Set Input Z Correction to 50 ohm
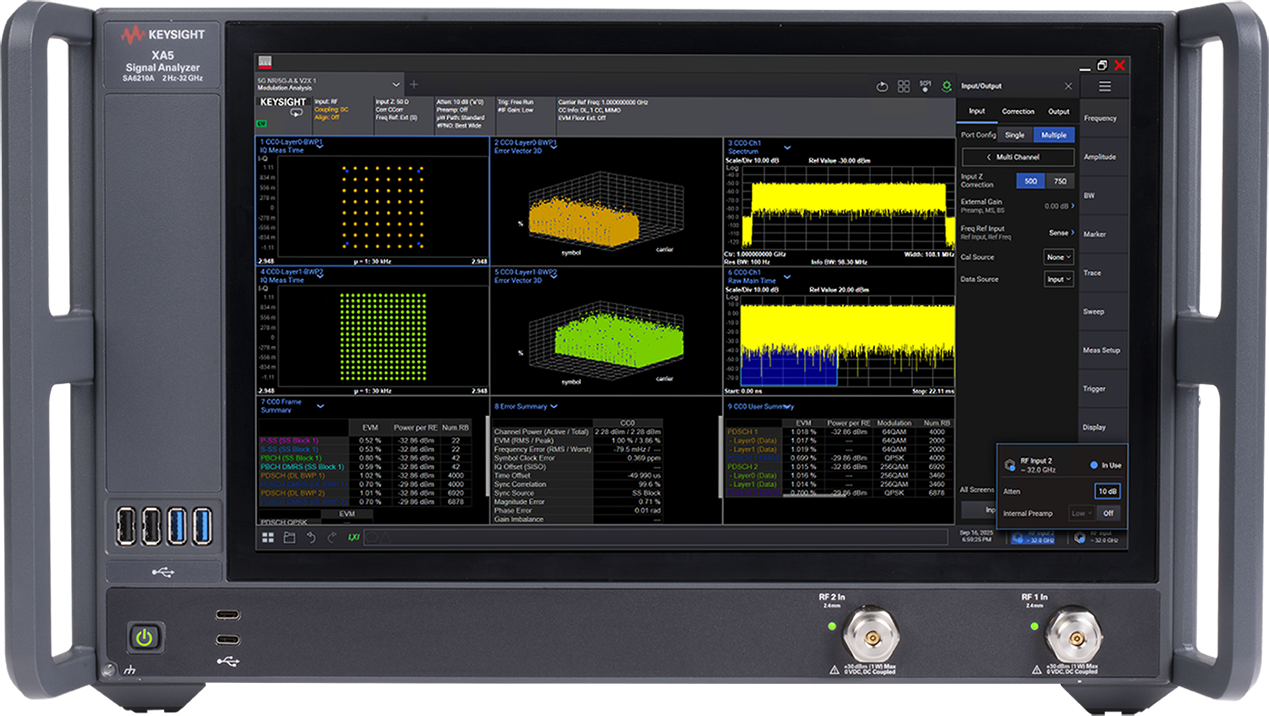 [1030, 182]
